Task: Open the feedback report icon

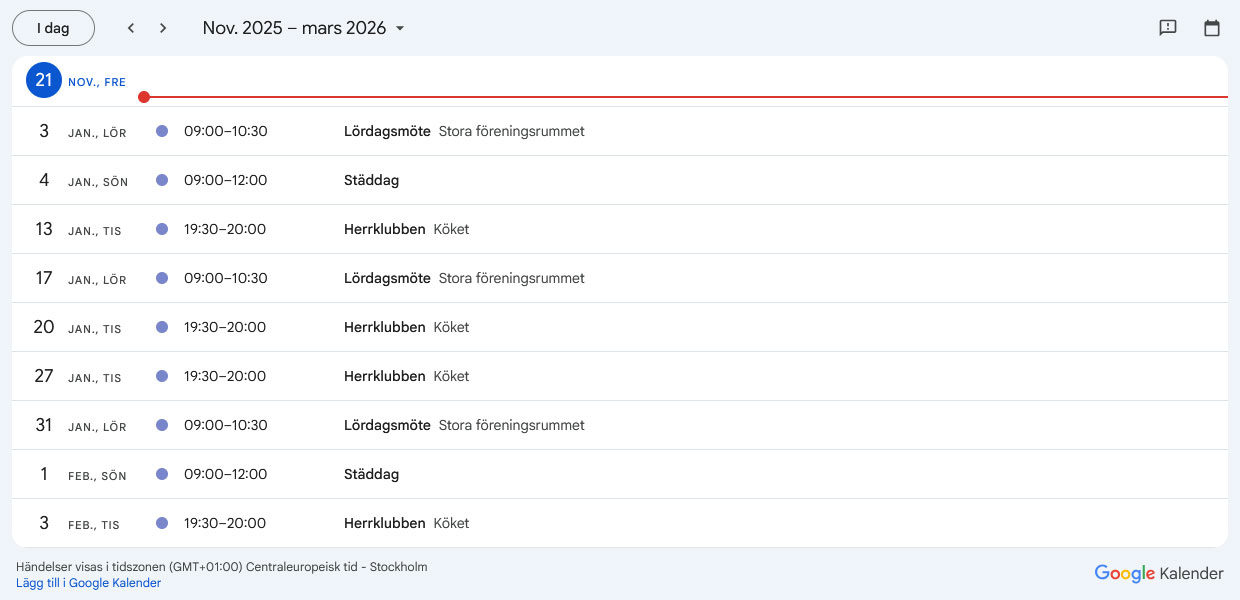Action: click(x=1167, y=28)
